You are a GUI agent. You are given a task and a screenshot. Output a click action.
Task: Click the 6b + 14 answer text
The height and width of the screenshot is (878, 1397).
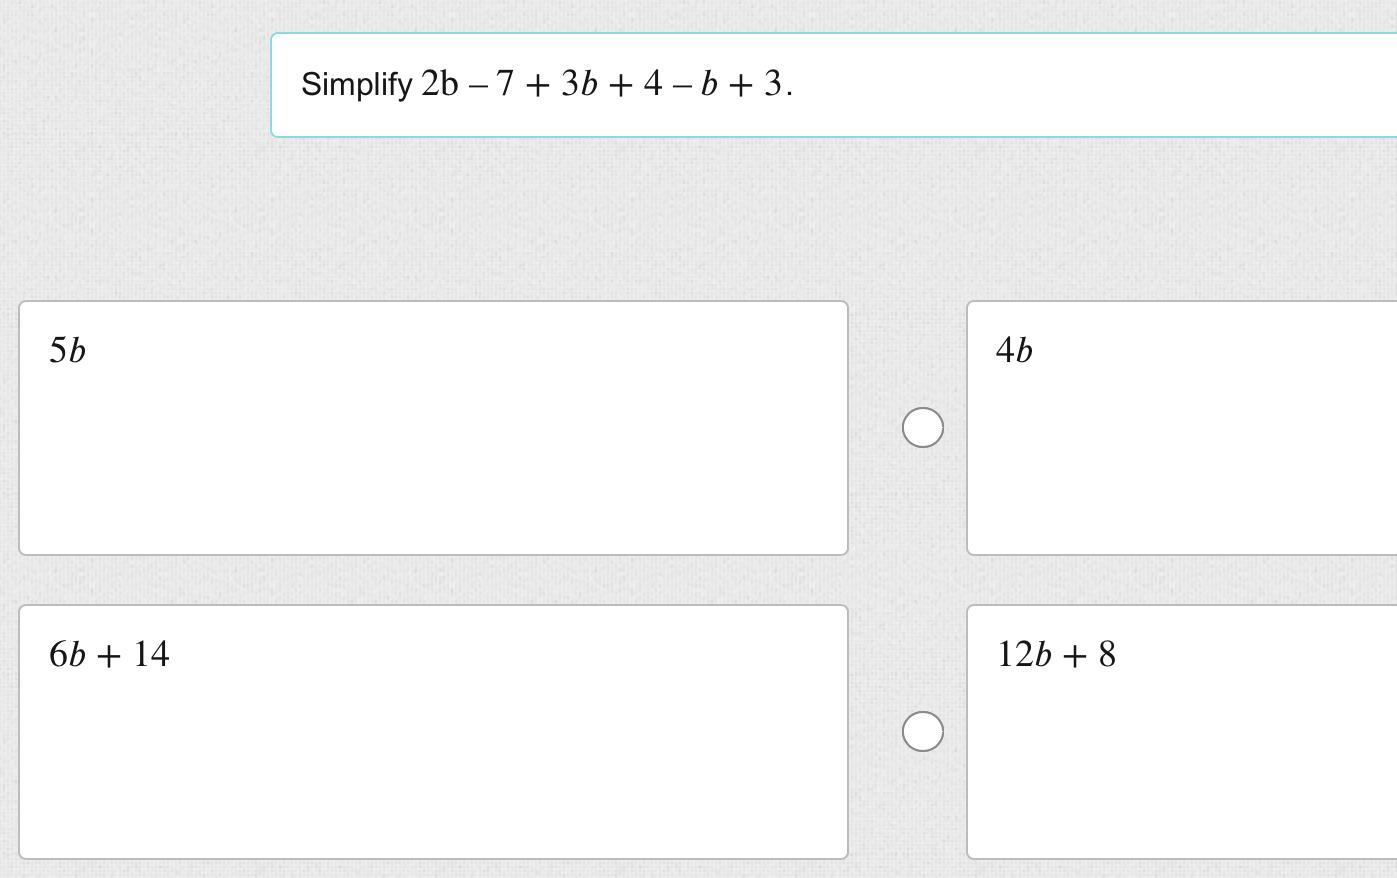pyautogui.click(x=109, y=655)
